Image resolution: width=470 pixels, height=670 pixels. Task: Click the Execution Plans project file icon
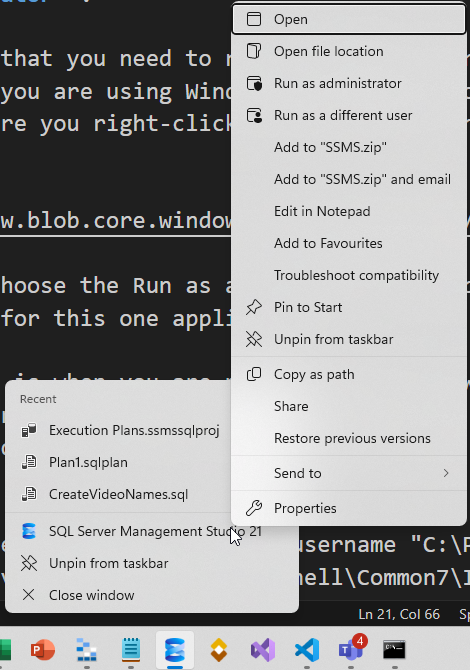click(x=29, y=430)
